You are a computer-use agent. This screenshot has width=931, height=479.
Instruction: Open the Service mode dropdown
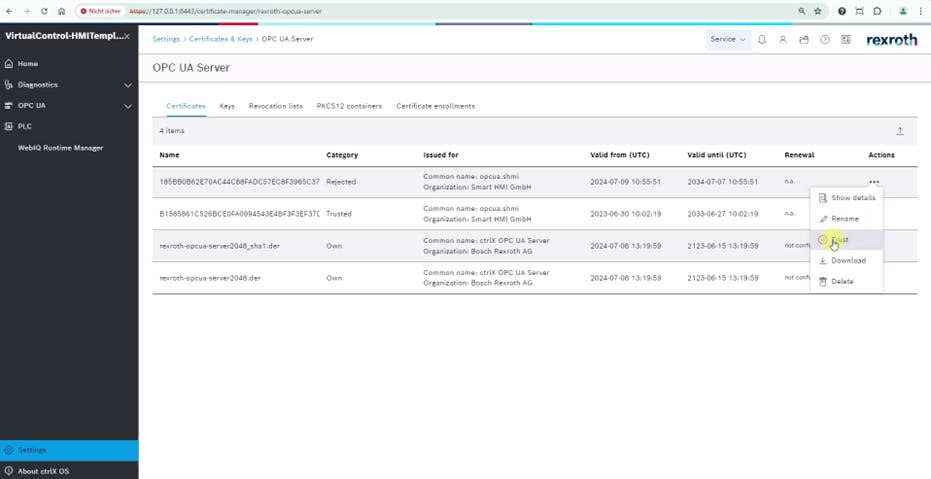[x=728, y=39]
